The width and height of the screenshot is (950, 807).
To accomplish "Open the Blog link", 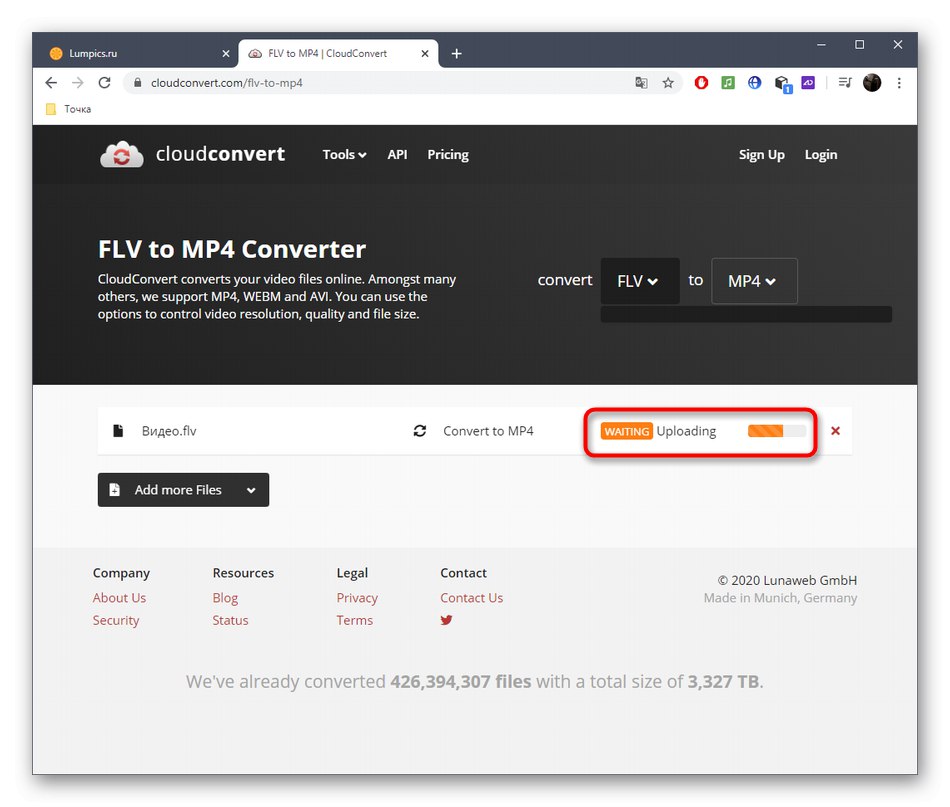I will 225,597.
